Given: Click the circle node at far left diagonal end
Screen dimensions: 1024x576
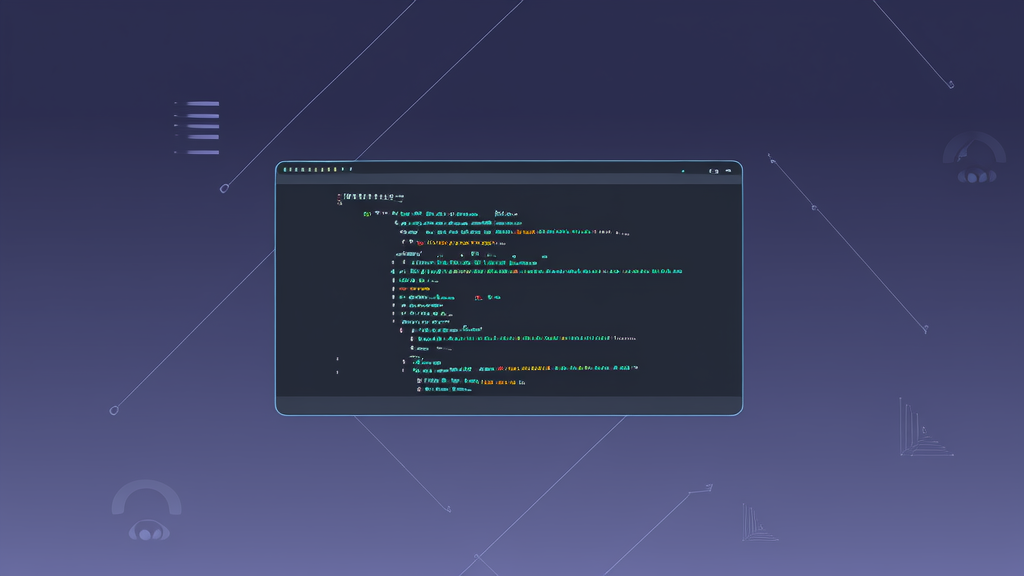Looking at the screenshot, I should (x=114, y=410).
